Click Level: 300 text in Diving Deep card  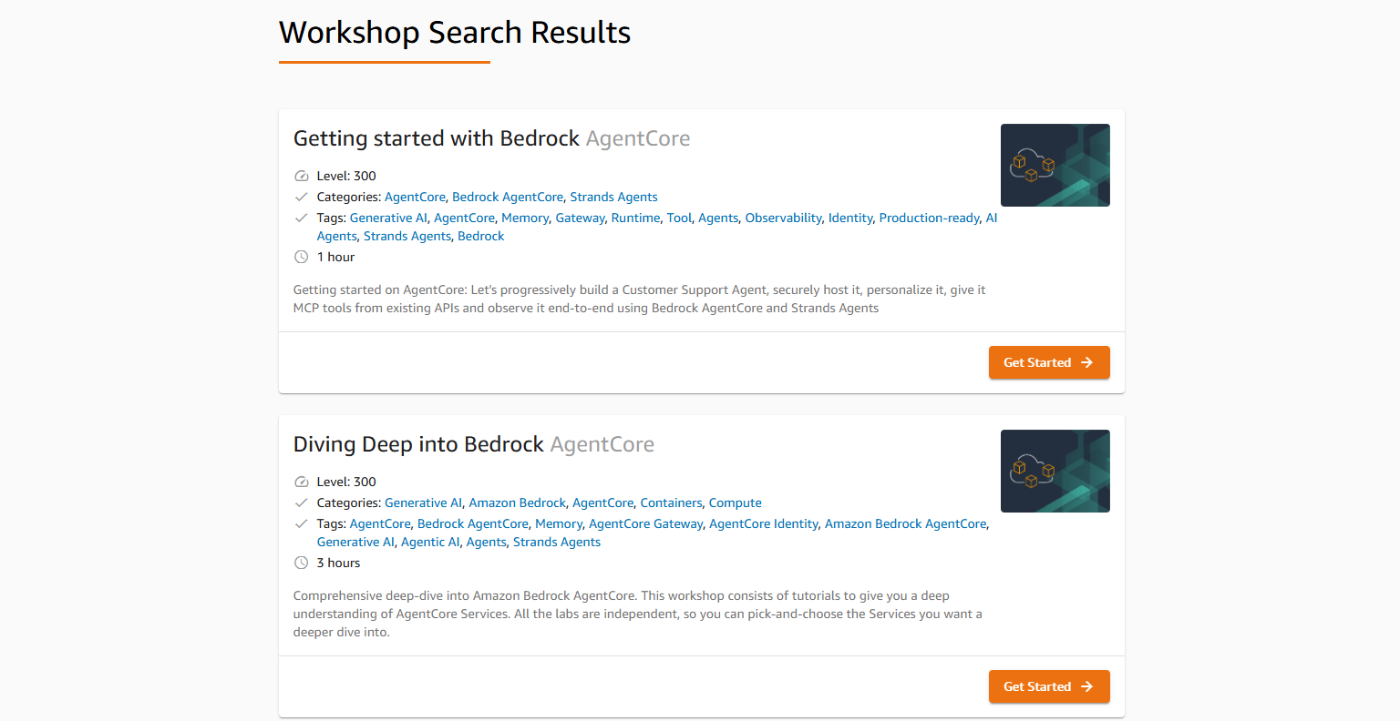[x=347, y=482]
